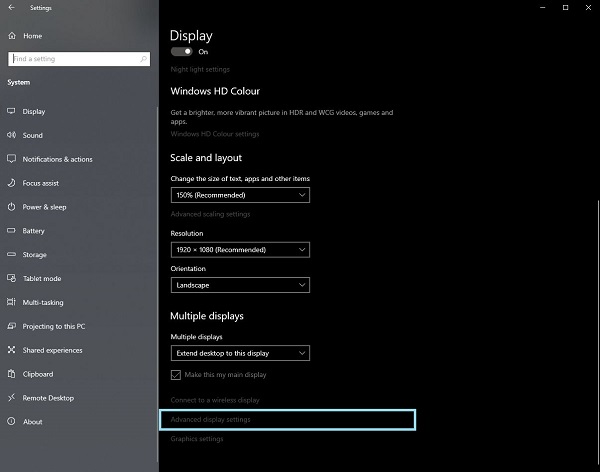The image size is (600, 472).
Task: Toggle the Night light switch off
Action: [181, 51]
